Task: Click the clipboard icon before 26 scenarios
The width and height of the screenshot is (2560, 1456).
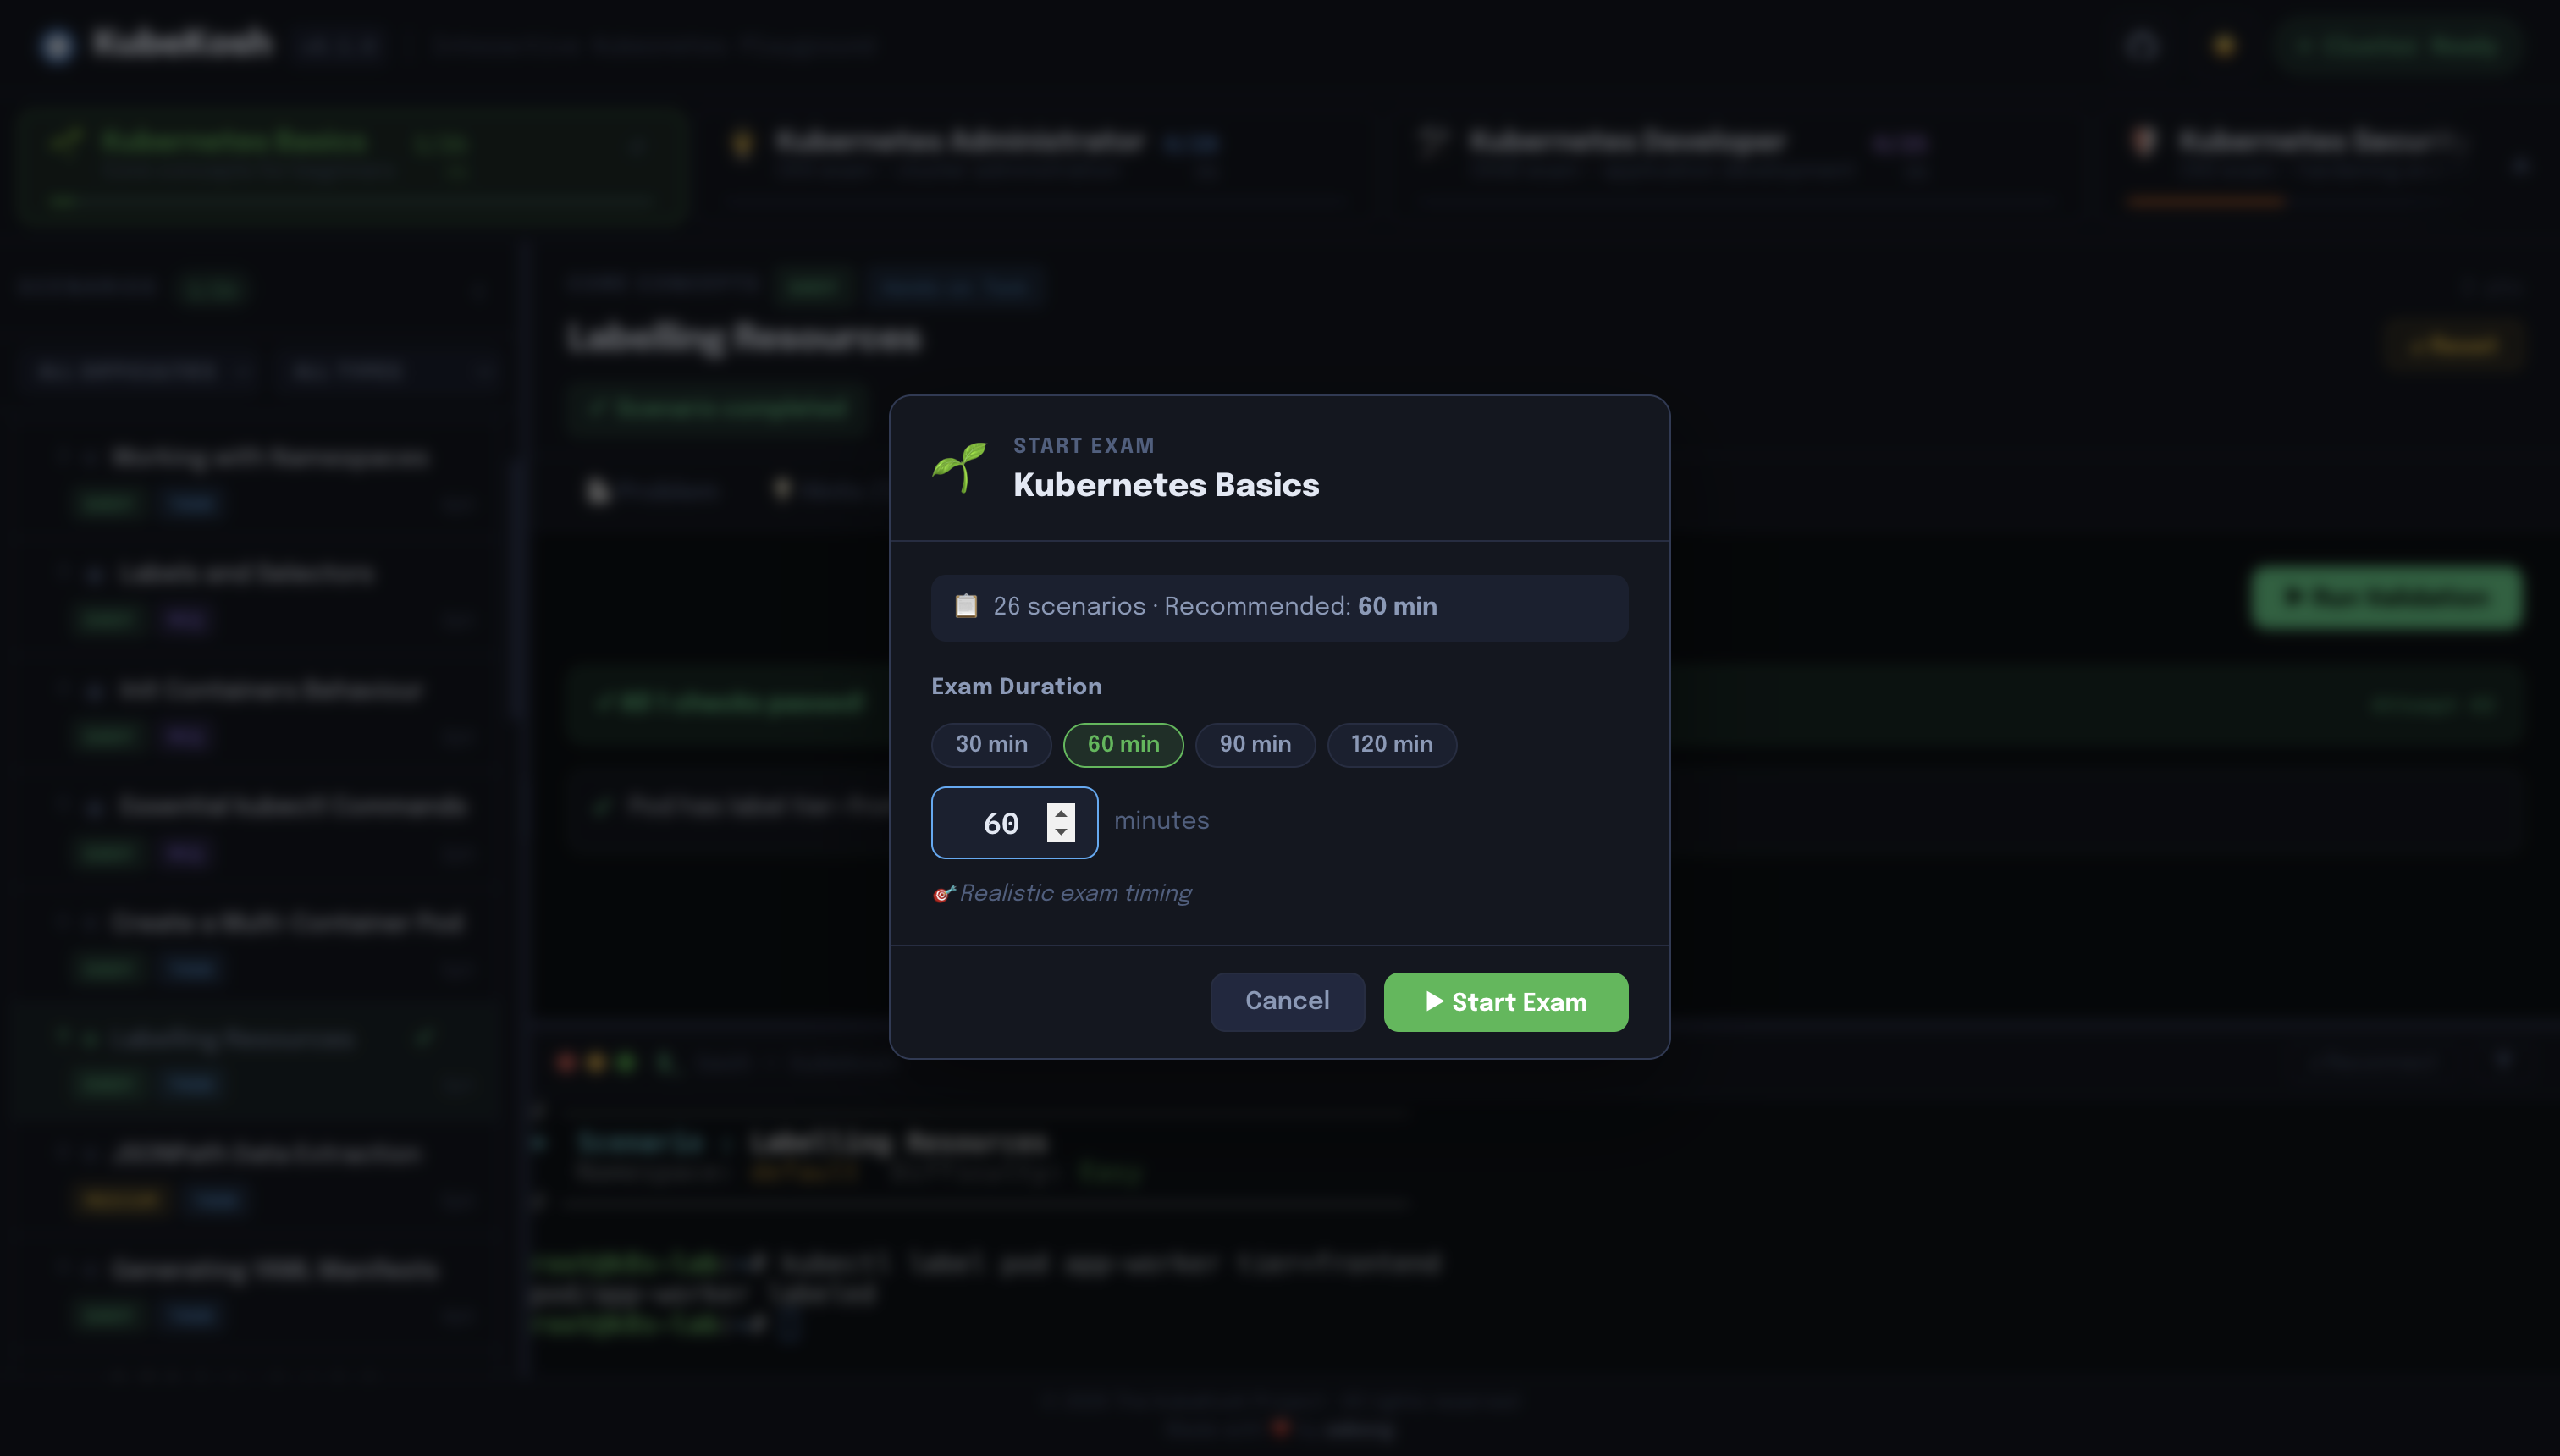Action: click(x=966, y=607)
